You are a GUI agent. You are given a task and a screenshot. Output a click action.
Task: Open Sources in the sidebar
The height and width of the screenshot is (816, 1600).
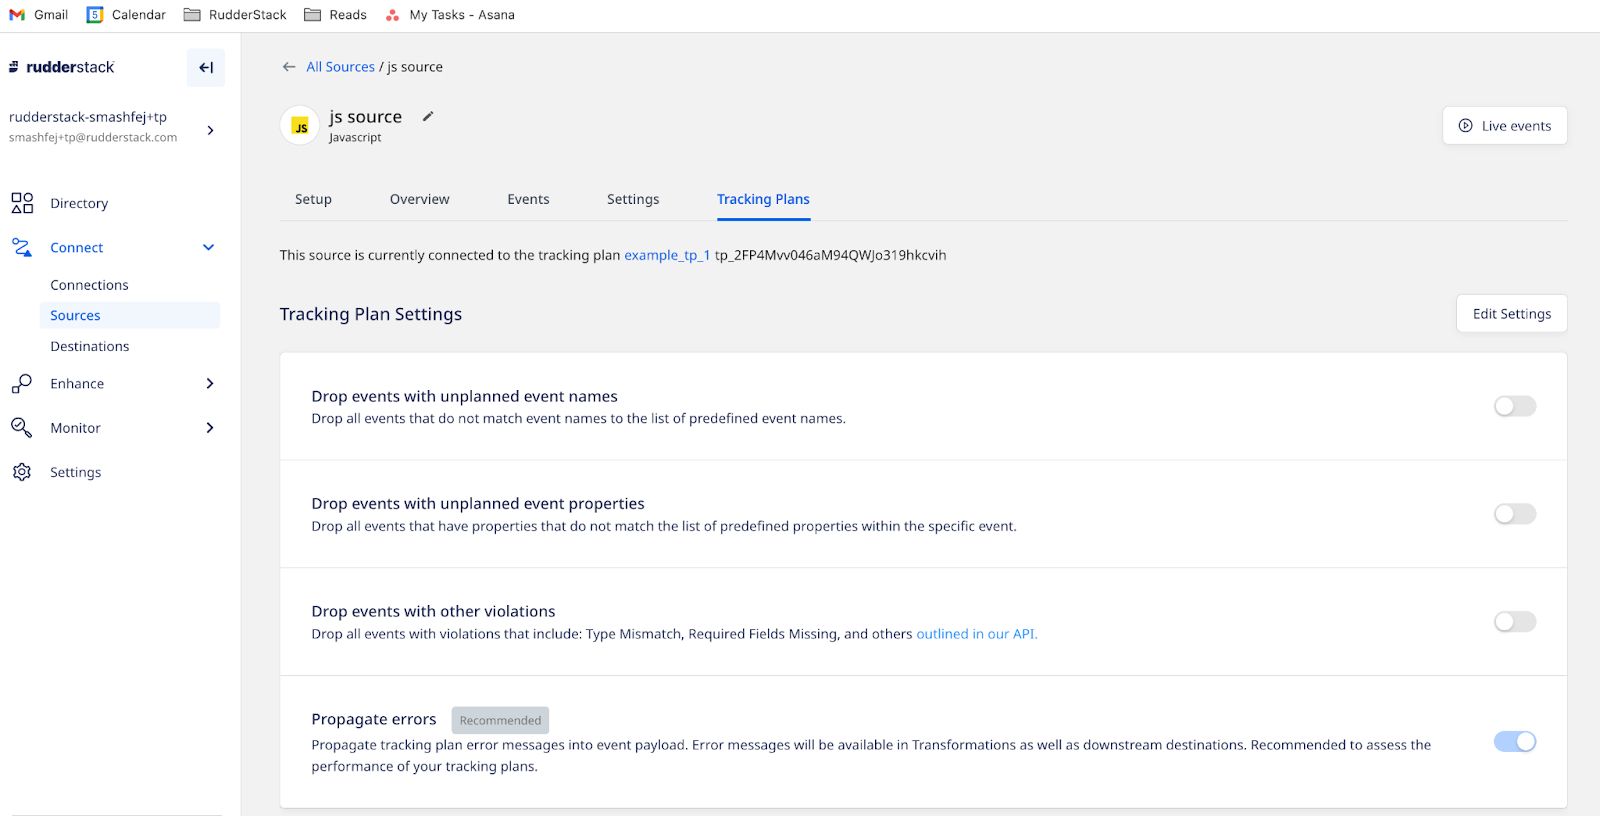coord(129,315)
